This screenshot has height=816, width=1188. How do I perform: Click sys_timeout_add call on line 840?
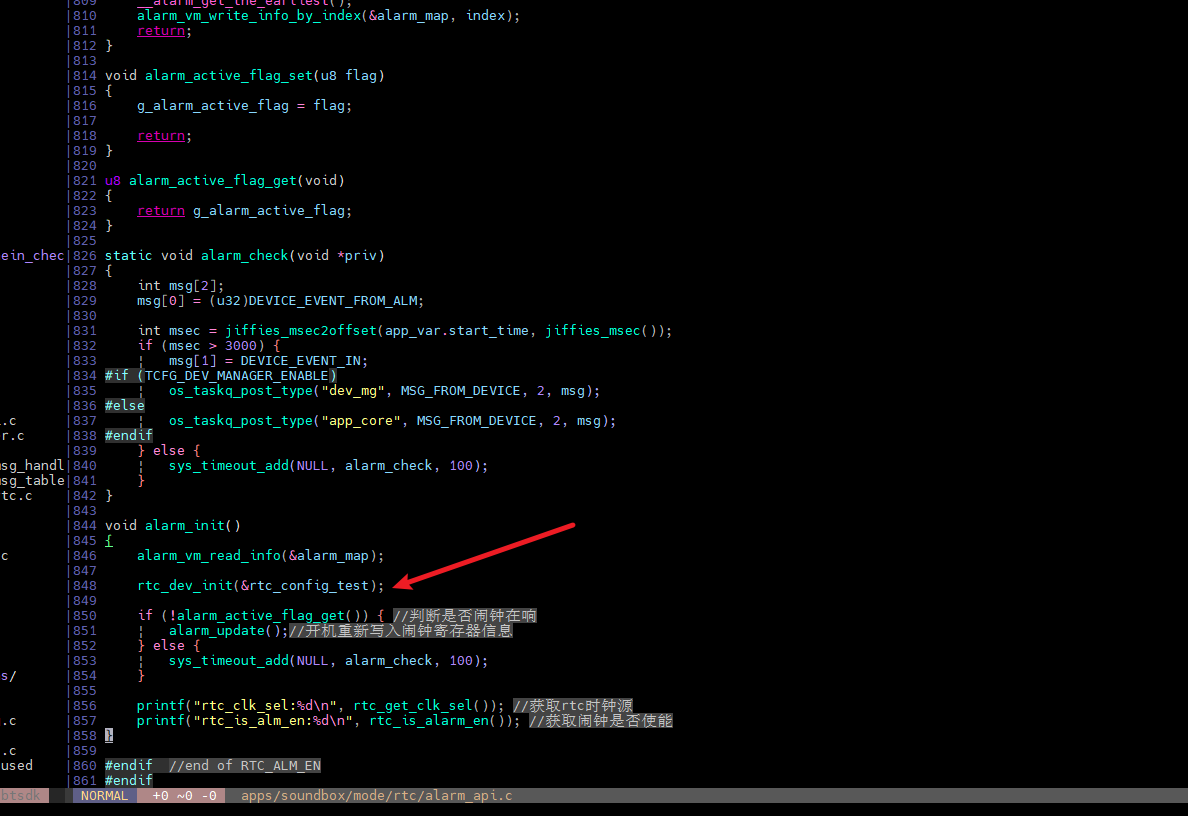[229, 466]
